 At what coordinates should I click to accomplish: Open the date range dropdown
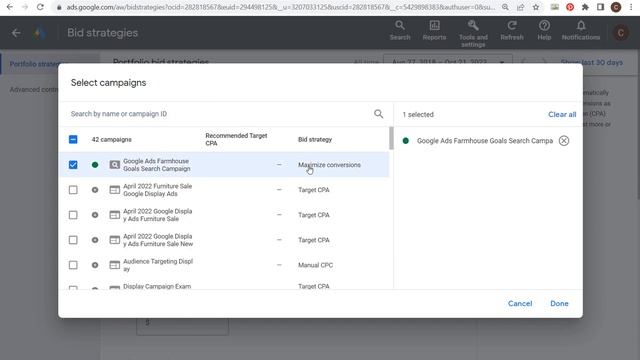(447, 62)
